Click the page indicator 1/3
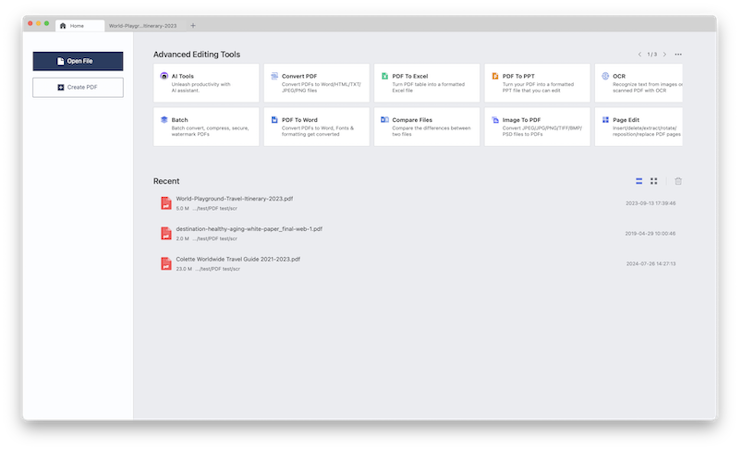This screenshot has height=450, width=739. (652, 55)
